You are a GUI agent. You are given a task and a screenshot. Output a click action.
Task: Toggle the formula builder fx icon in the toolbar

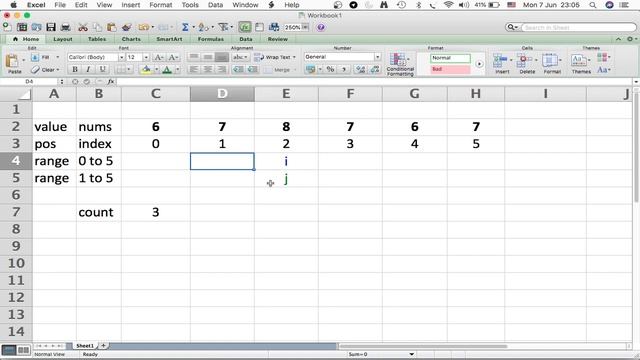(244, 27)
